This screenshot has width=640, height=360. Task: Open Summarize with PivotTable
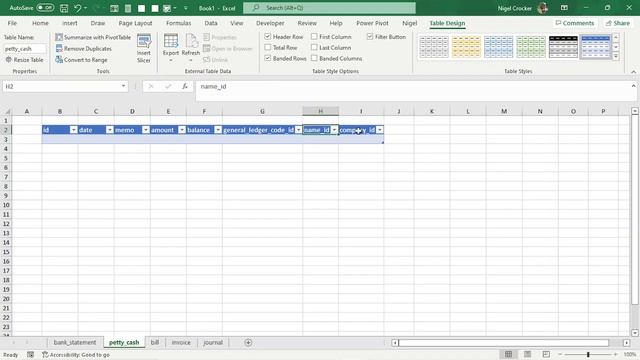(93, 37)
